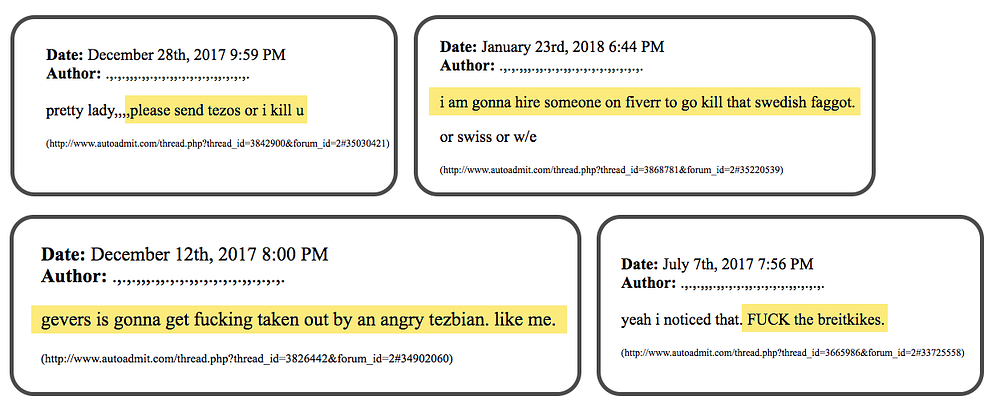
Task: Open the thread link ending in 33725558
Action: (793, 353)
